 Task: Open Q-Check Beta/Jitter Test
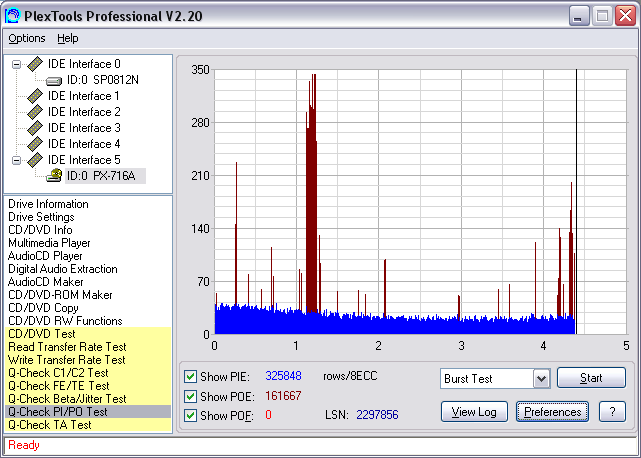[67, 399]
